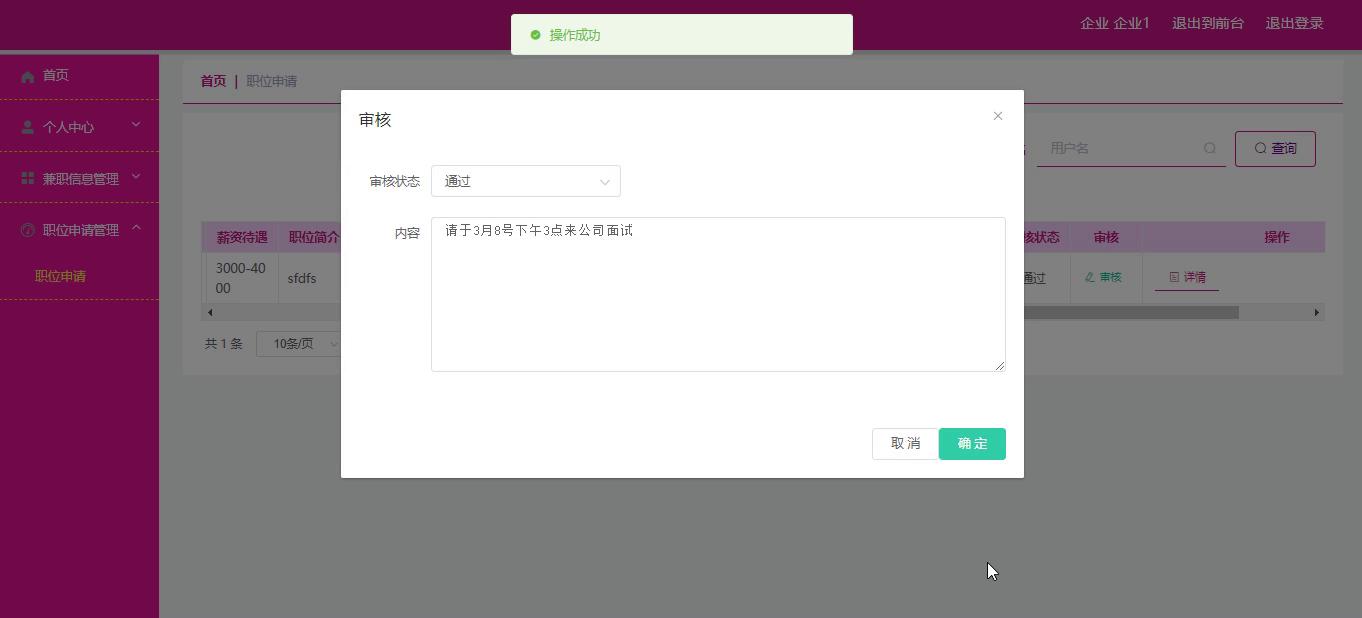Screen dimensions: 1362x618
Task: Click the icon beside 职位申请管理
Action: (28, 230)
